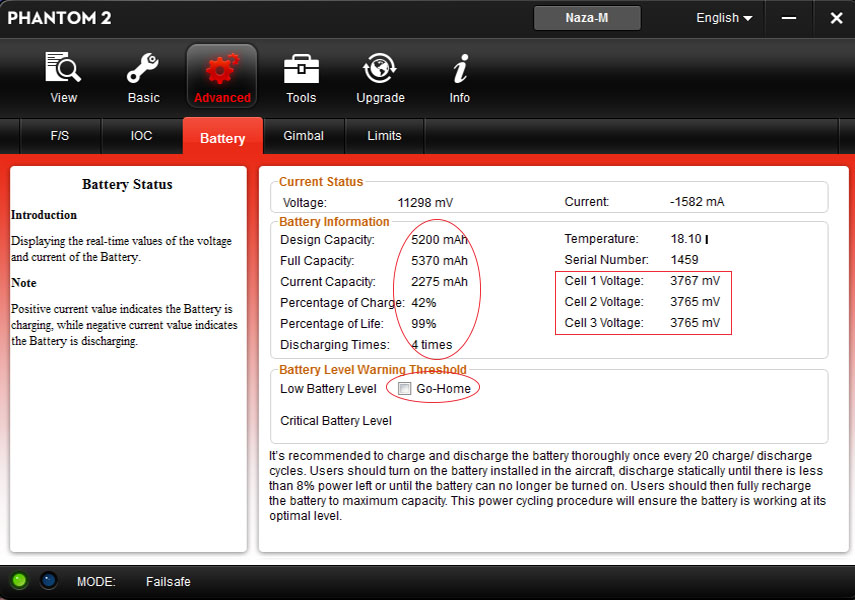Open the Upgrade globe icon
The width and height of the screenshot is (855, 600).
point(380,69)
